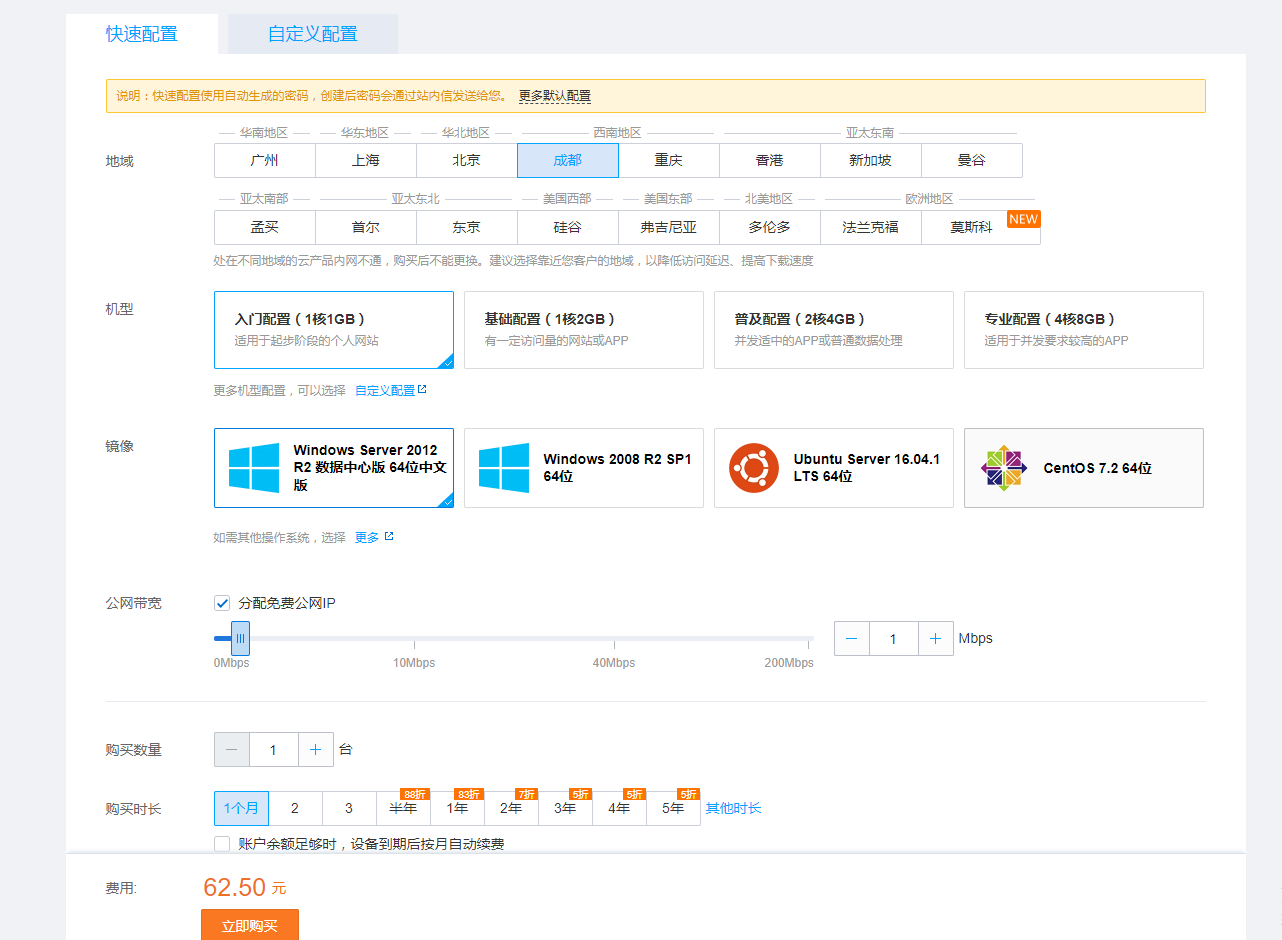Select 普及配置 (2核4GB) machine type

click(x=834, y=330)
